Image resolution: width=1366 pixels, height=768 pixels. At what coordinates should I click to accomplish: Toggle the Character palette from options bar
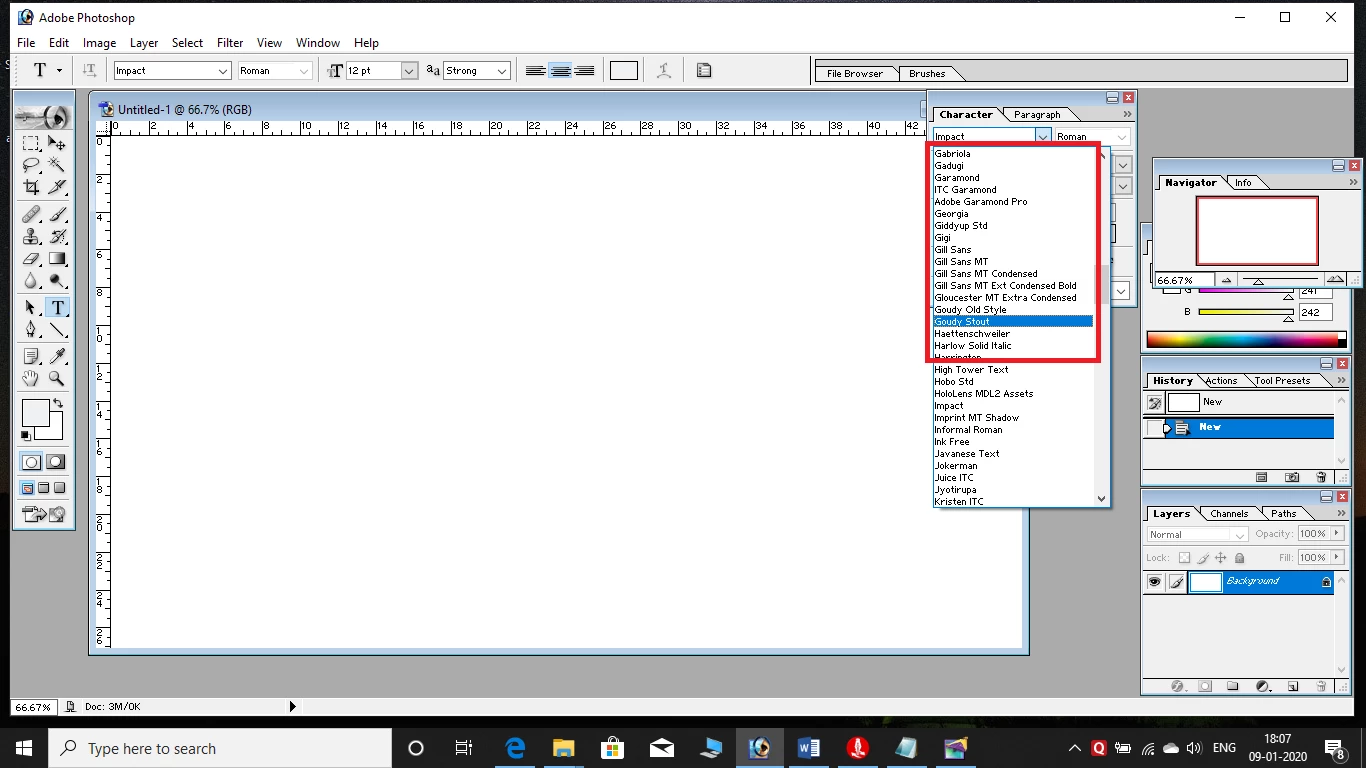point(704,70)
